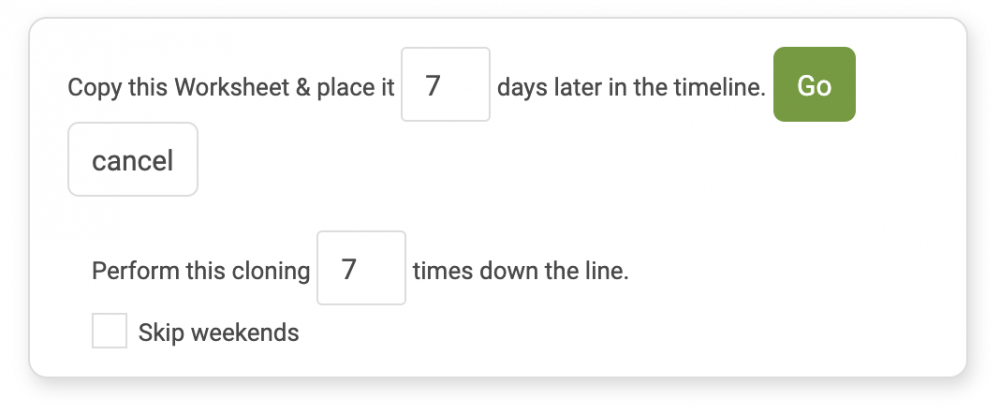Select the cloning times input box
The image size is (1000, 414).
click(x=361, y=268)
